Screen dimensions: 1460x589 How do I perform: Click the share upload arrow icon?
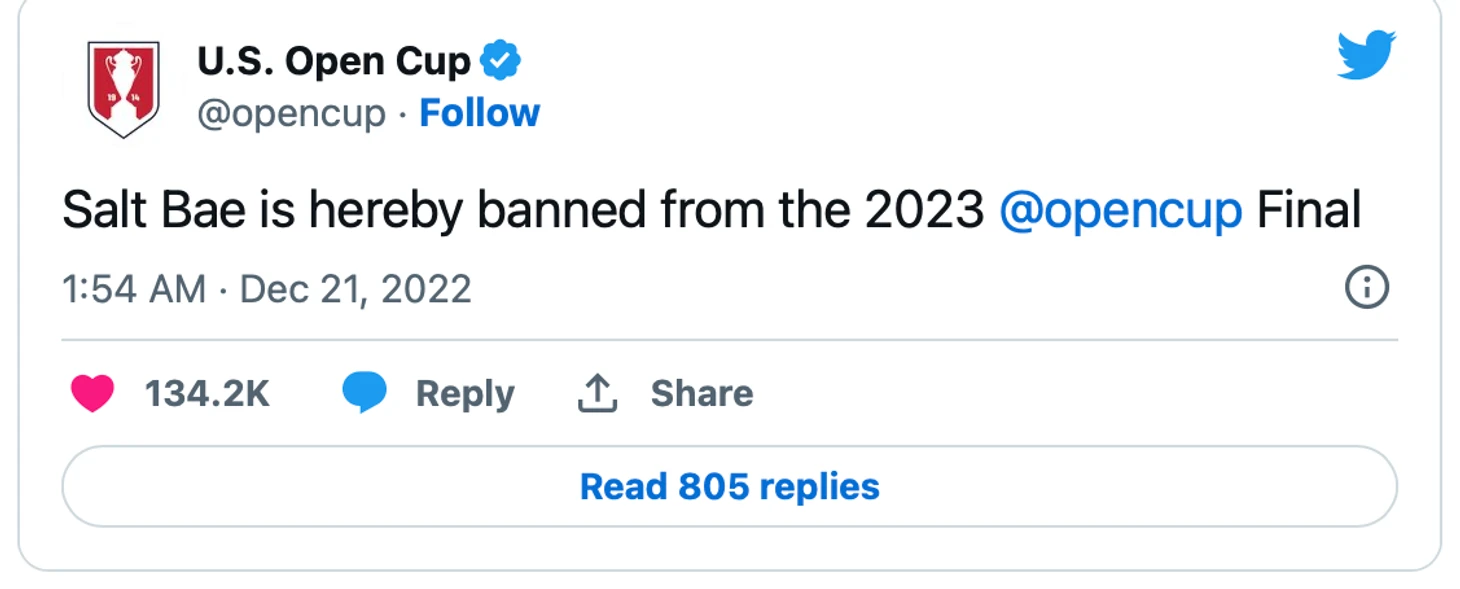598,393
